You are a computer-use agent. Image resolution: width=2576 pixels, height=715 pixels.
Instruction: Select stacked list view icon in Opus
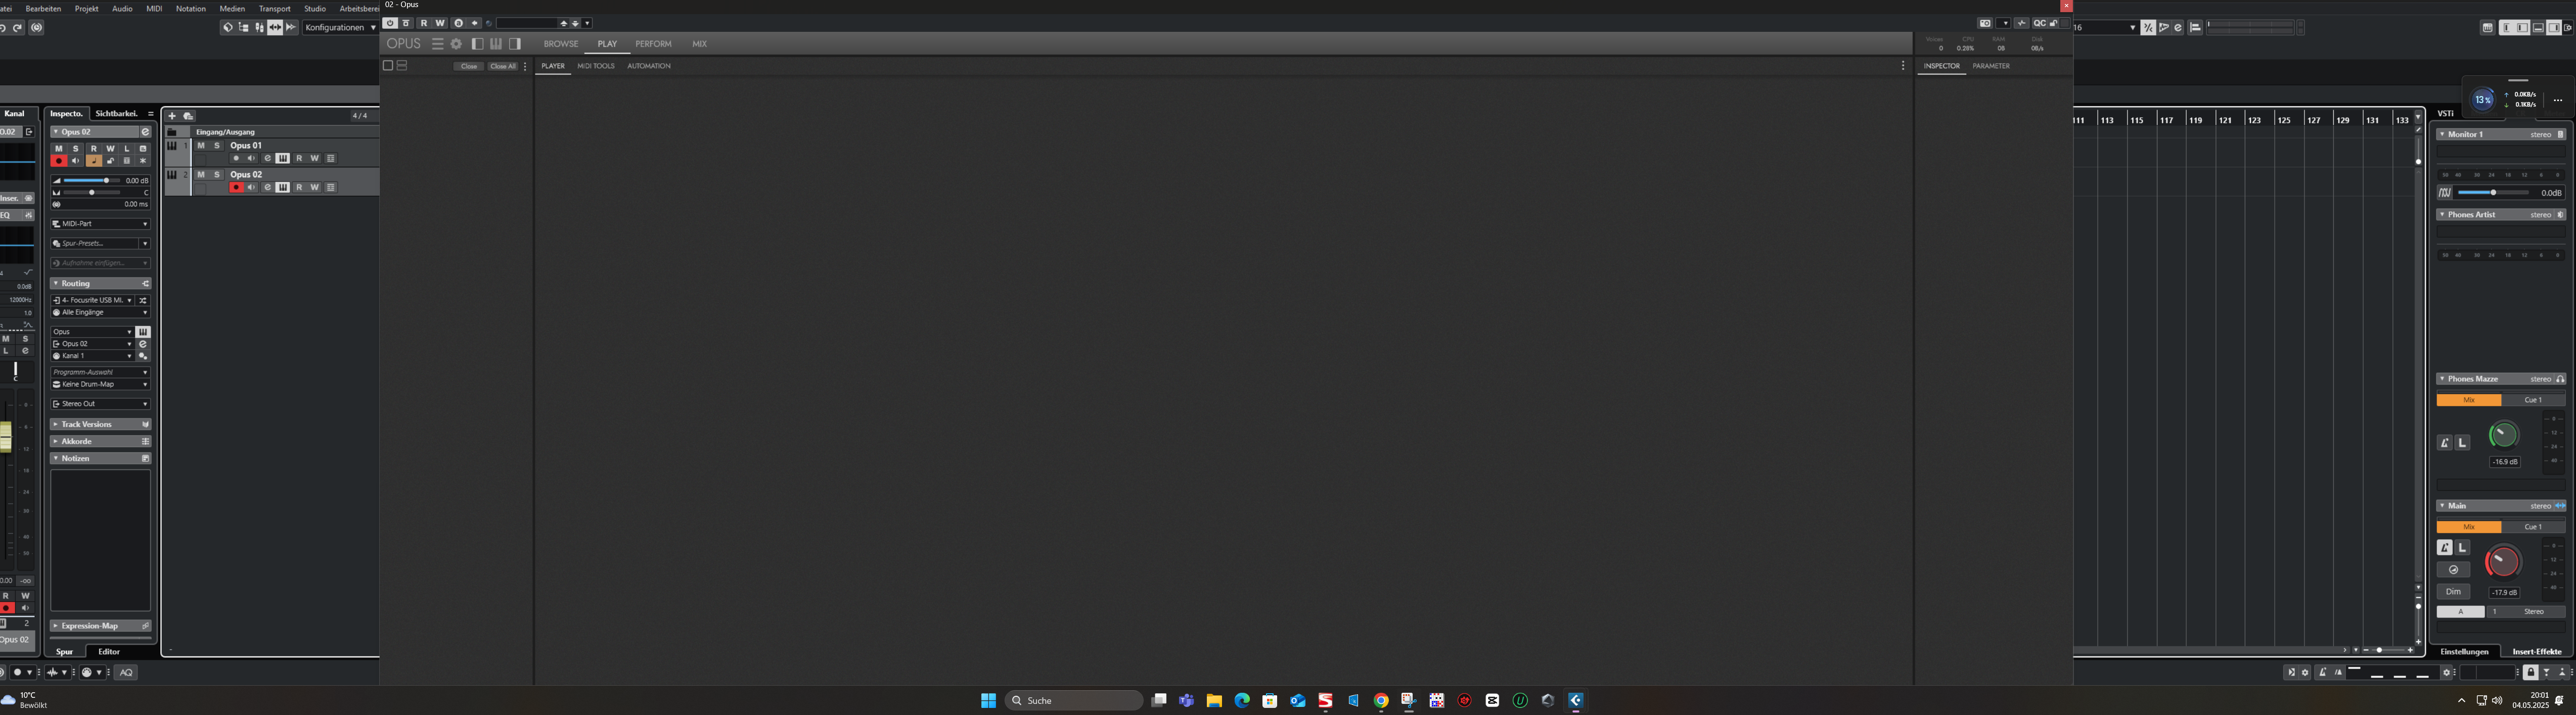[x=402, y=66]
